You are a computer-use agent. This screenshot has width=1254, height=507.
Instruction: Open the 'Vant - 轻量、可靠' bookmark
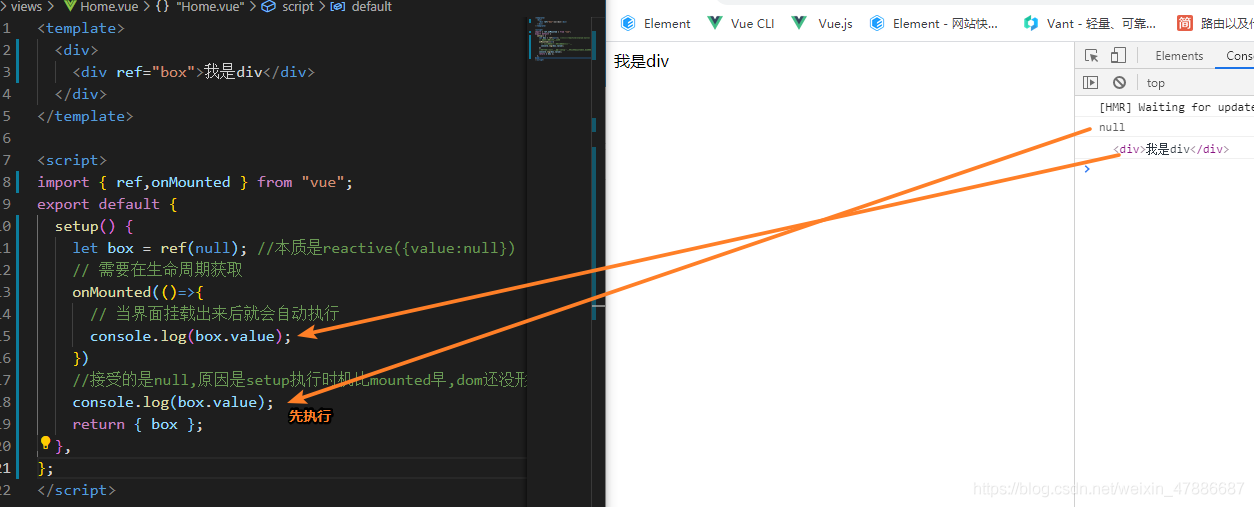coord(1091,23)
